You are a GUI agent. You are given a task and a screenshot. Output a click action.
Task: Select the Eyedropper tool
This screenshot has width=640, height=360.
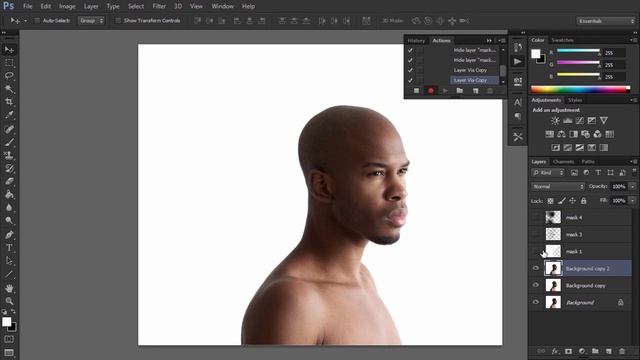click(9, 115)
